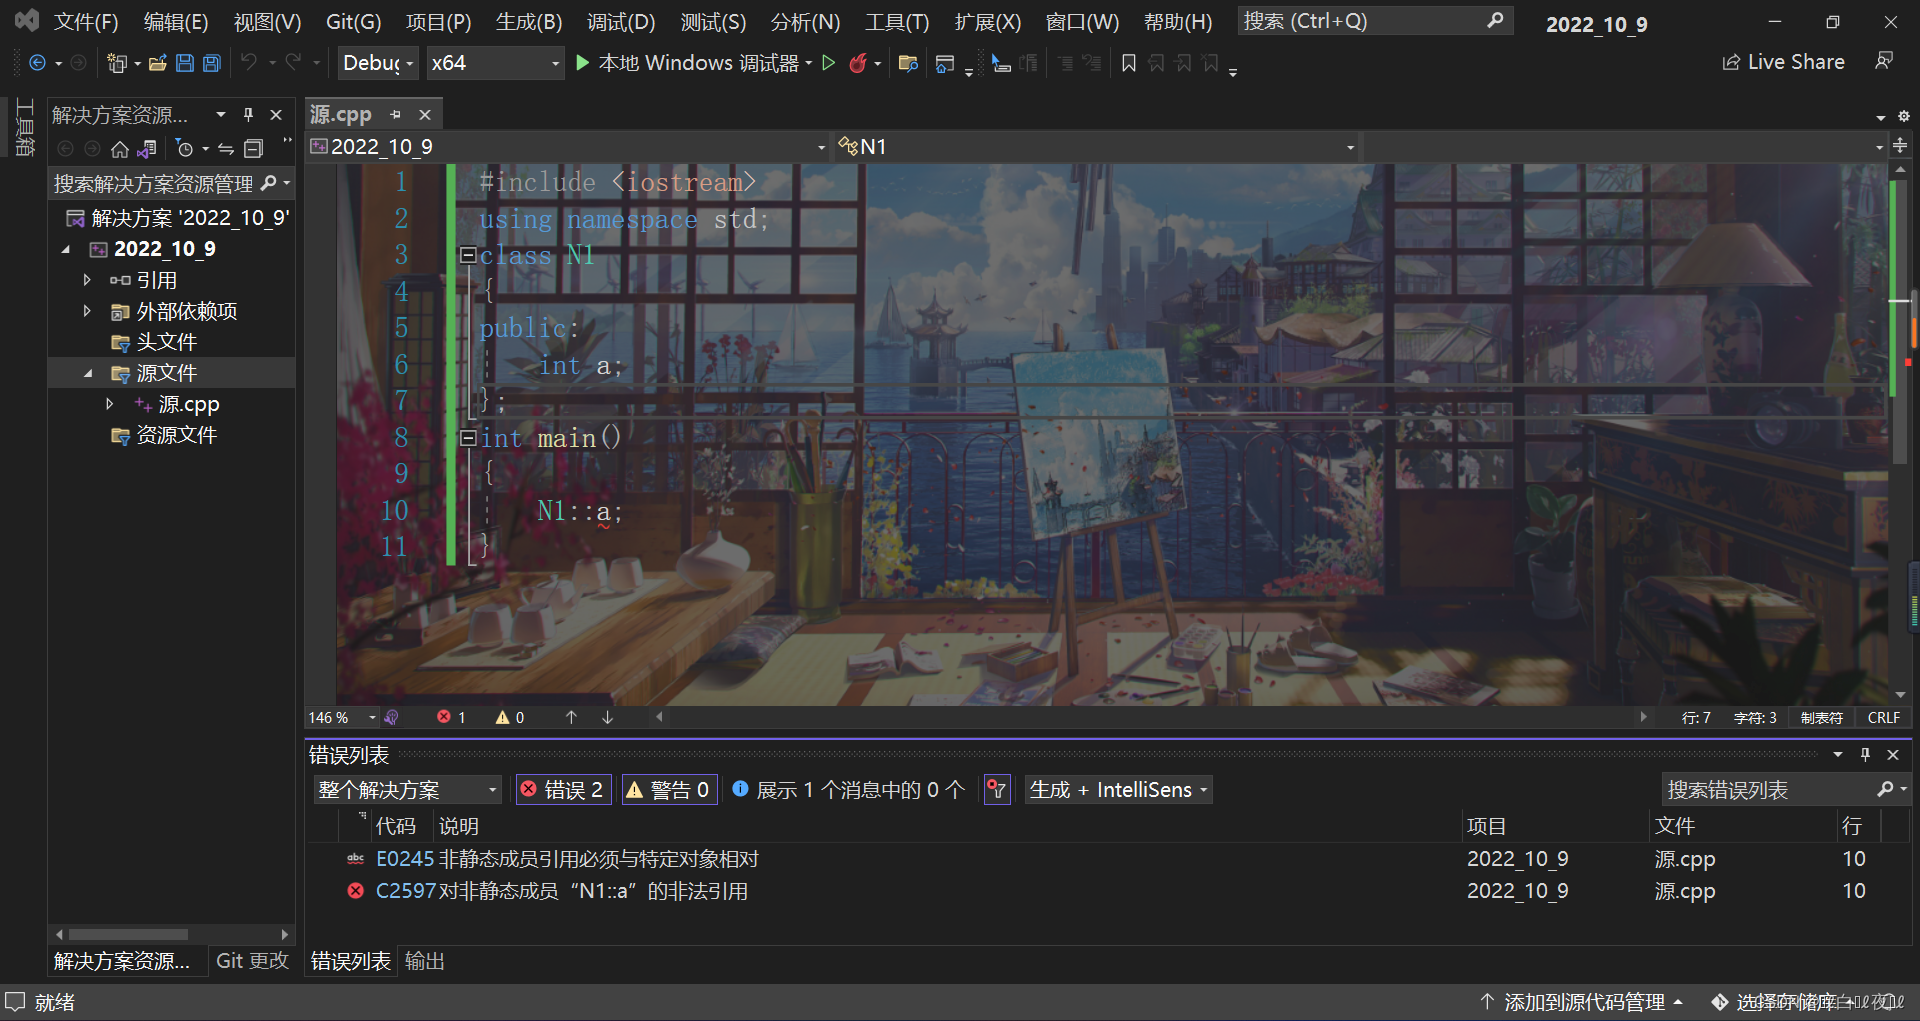Sync with active document icon in Solution Explorer
Image resolution: width=1920 pixels, height=1021 pixels.
[x=226, y=149]
